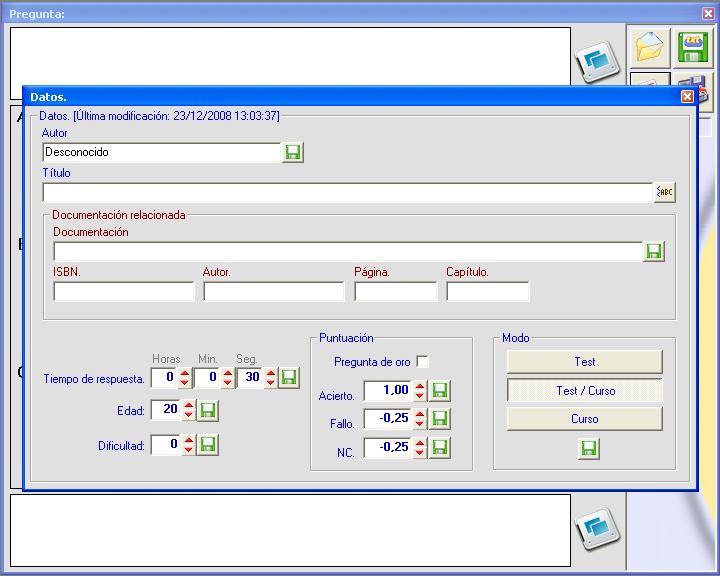Click the Seg. field showing 30

click(250, 378)
